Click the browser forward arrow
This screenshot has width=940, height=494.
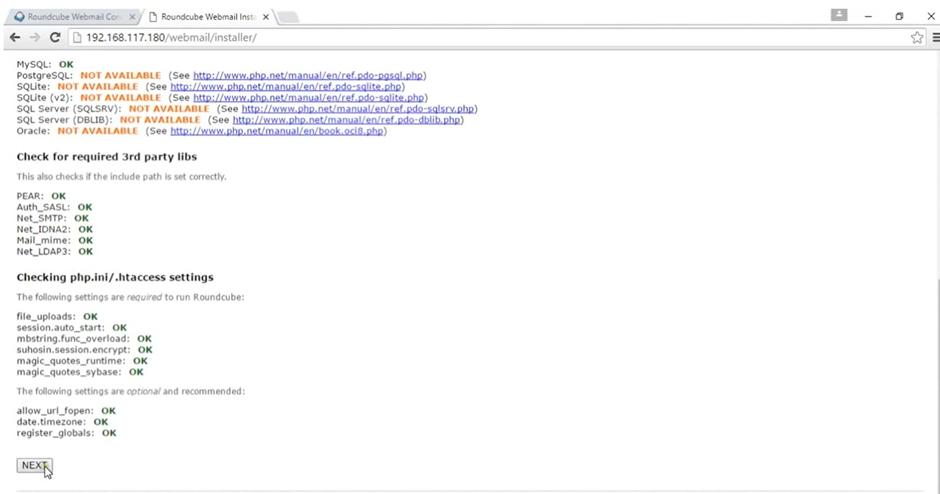click(34, 37)
